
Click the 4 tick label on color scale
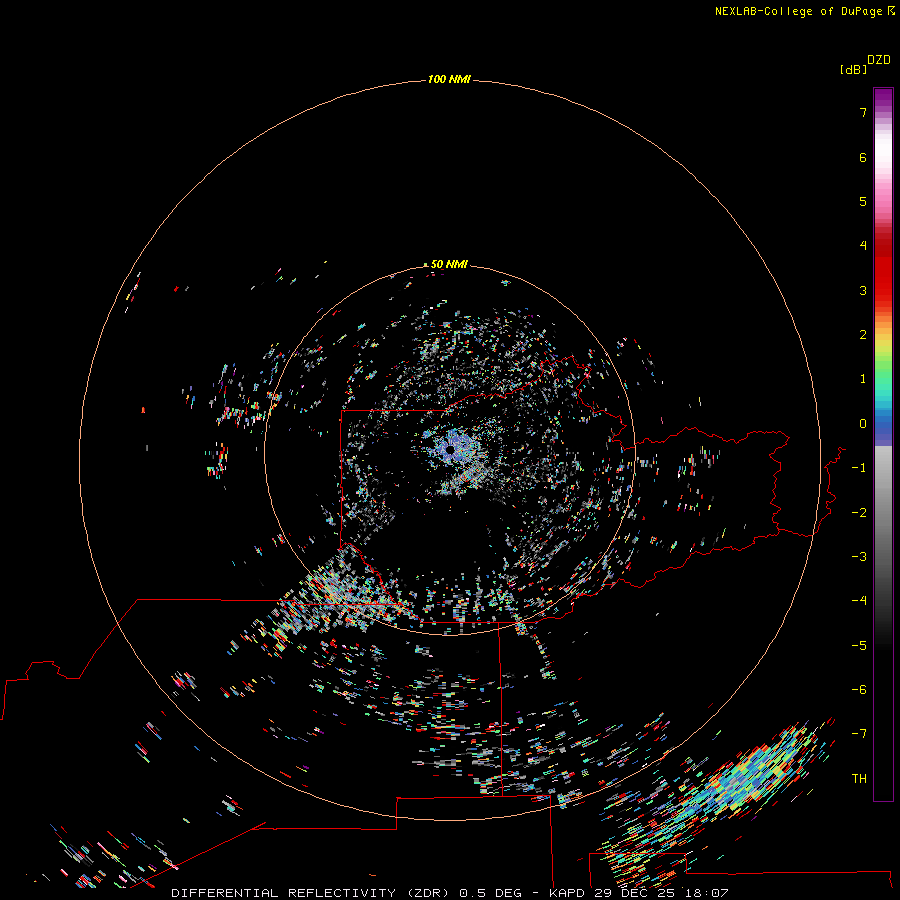click(x=863, y=246)
